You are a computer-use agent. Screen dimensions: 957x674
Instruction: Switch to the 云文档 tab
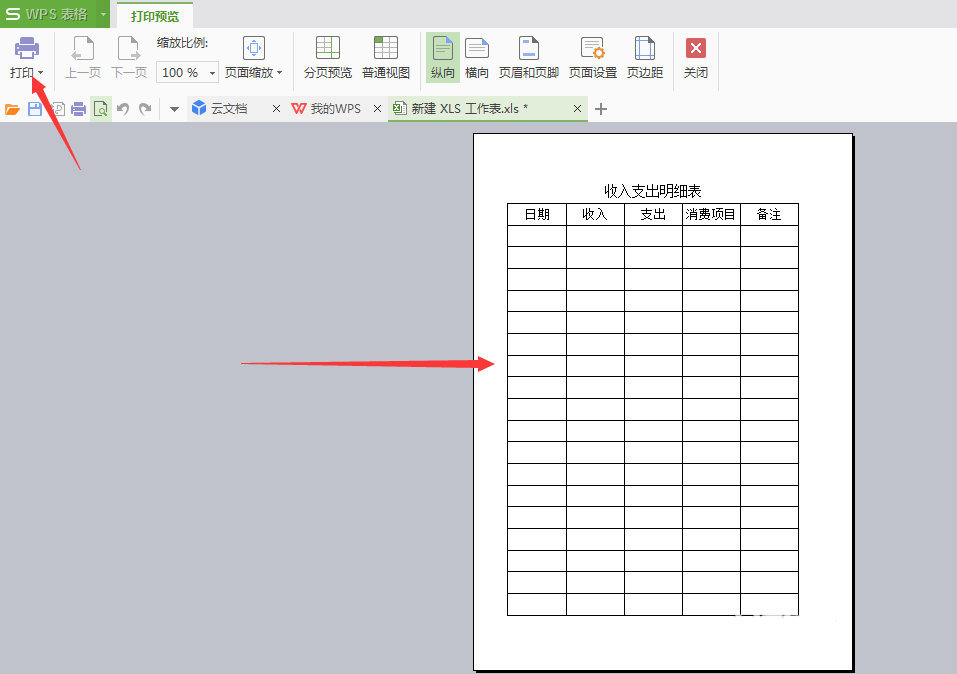[x=228, y=109]
